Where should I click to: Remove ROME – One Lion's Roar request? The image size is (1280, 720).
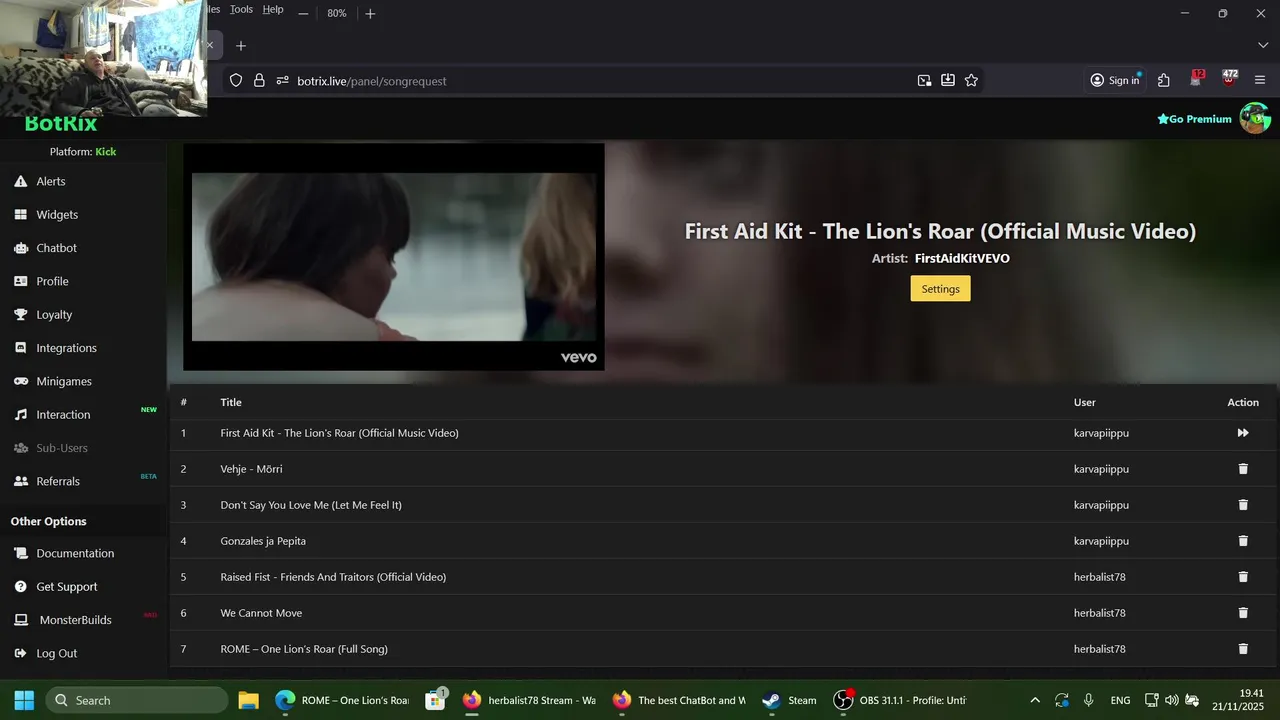click(x=1243, y=649)
